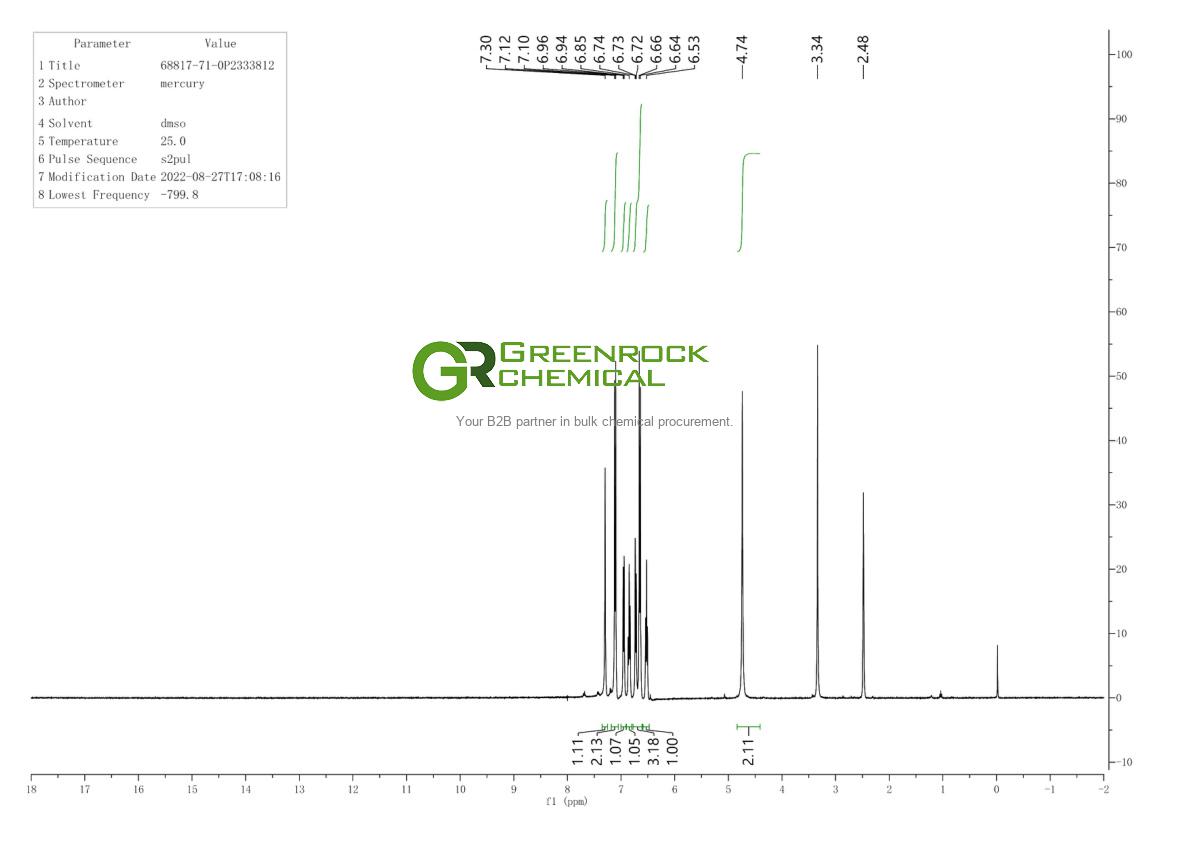Select the integration value "1.00"

(672, 751)
